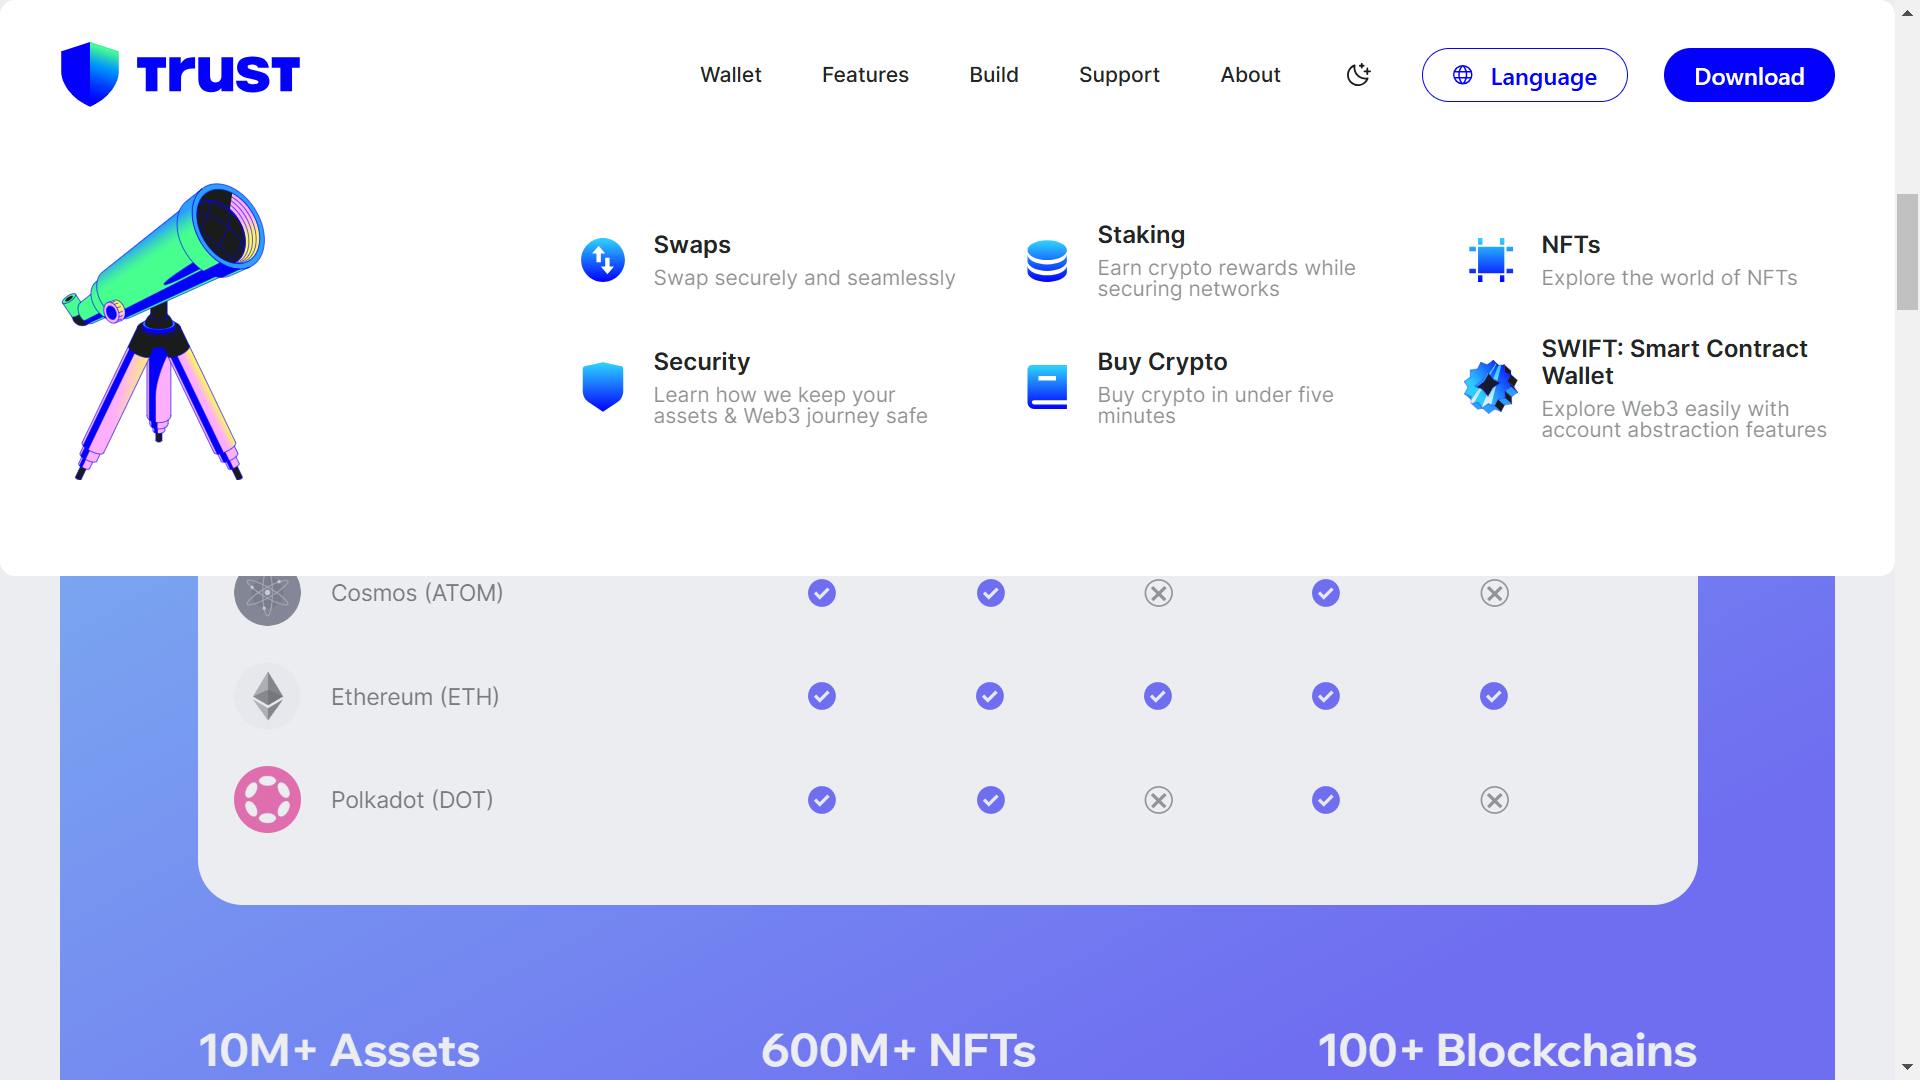Click the Ethereum ETH checkmark toggle
Screen dimensions: 1920x1080
pos(822,696)
